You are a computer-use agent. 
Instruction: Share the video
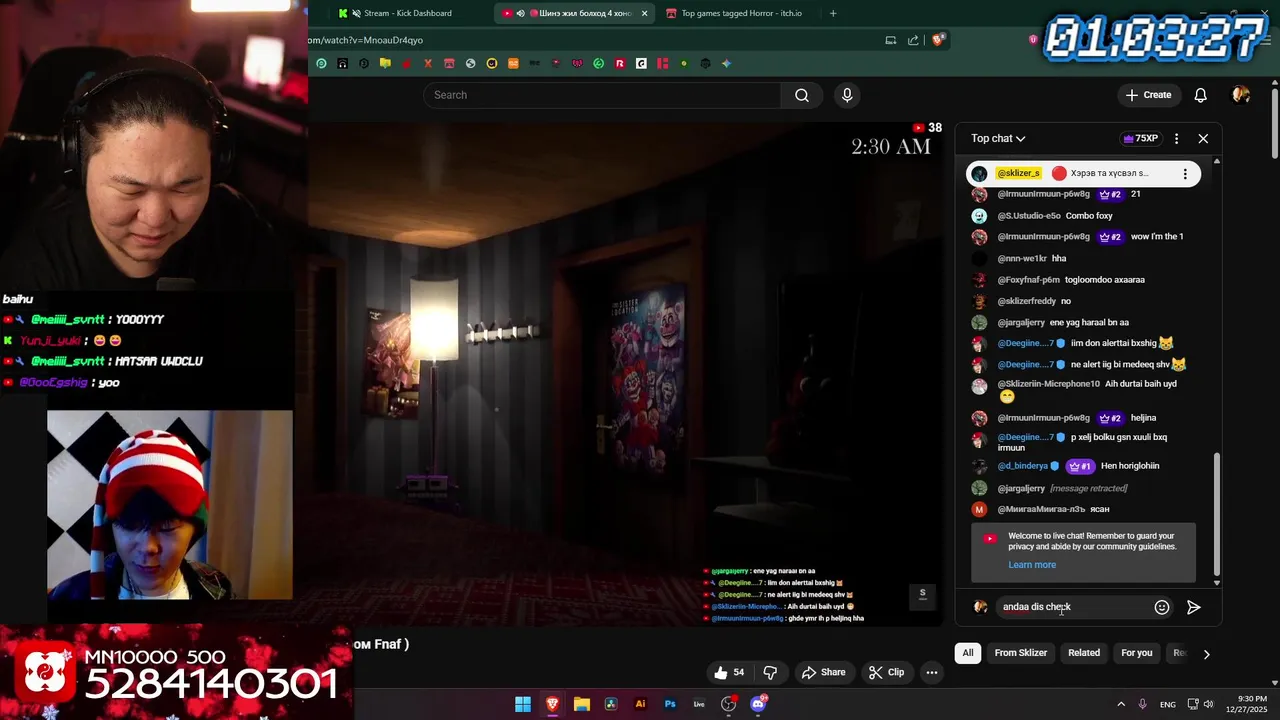tap(823, 673)
